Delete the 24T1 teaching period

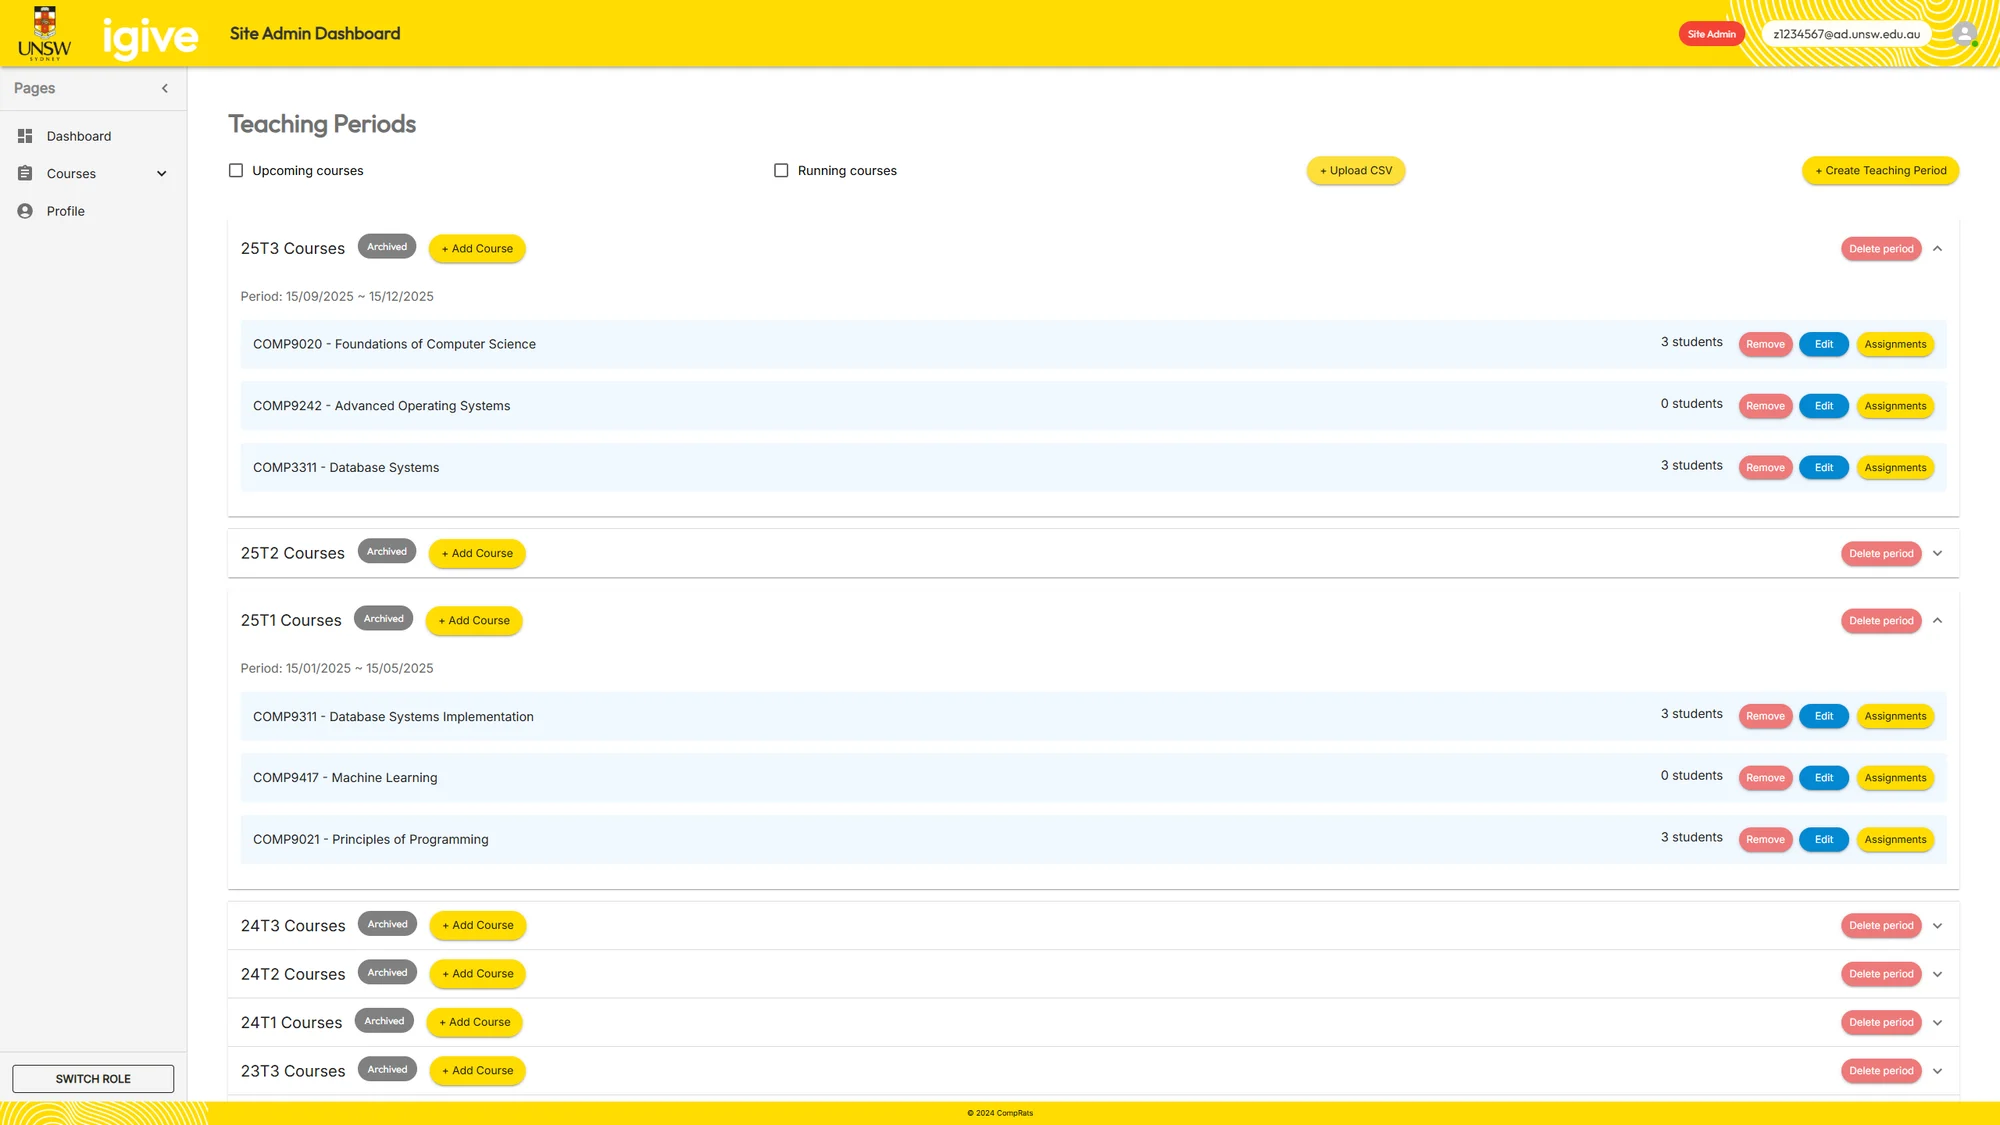1881,1022
